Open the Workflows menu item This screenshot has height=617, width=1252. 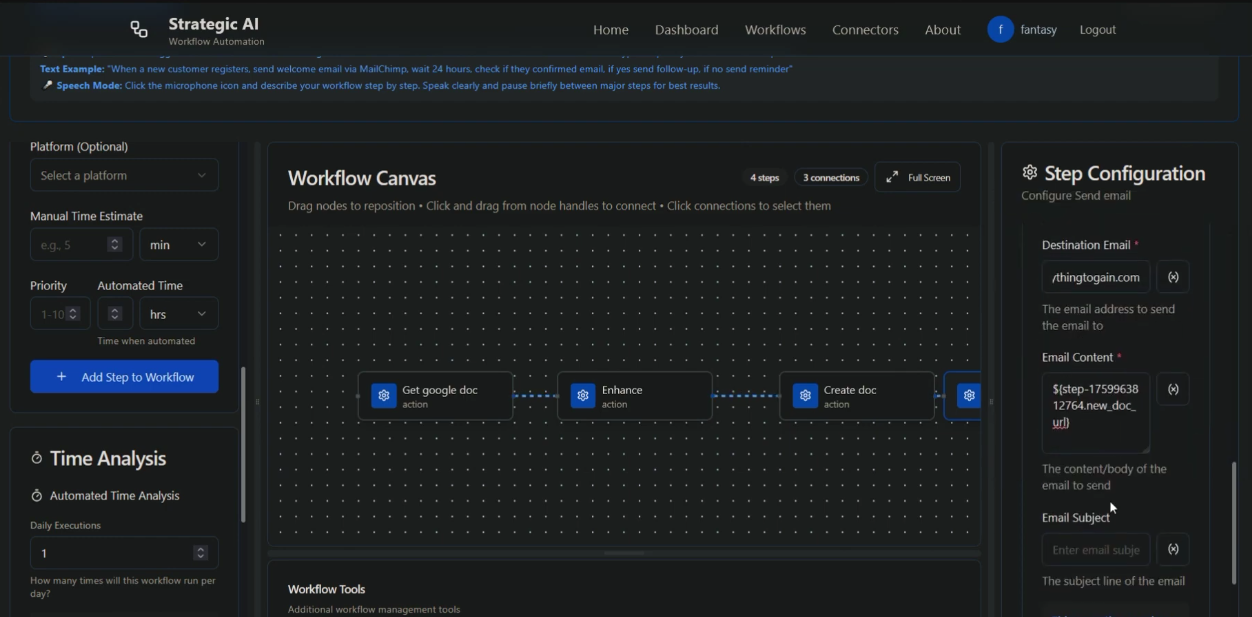click(775, 30)
